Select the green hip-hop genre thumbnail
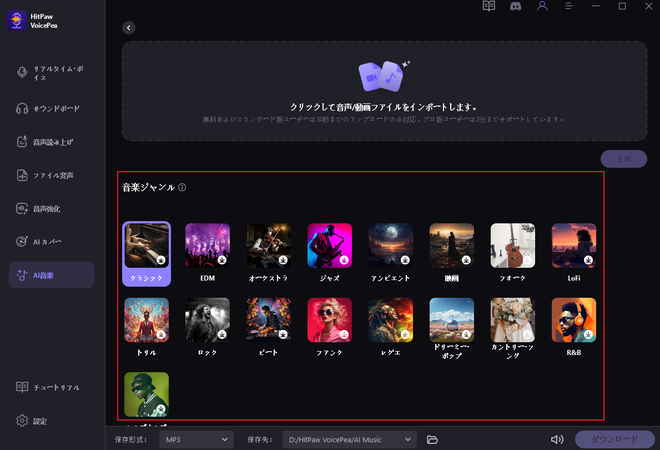This screenshot has height=450, width=660. click(146, 394)
